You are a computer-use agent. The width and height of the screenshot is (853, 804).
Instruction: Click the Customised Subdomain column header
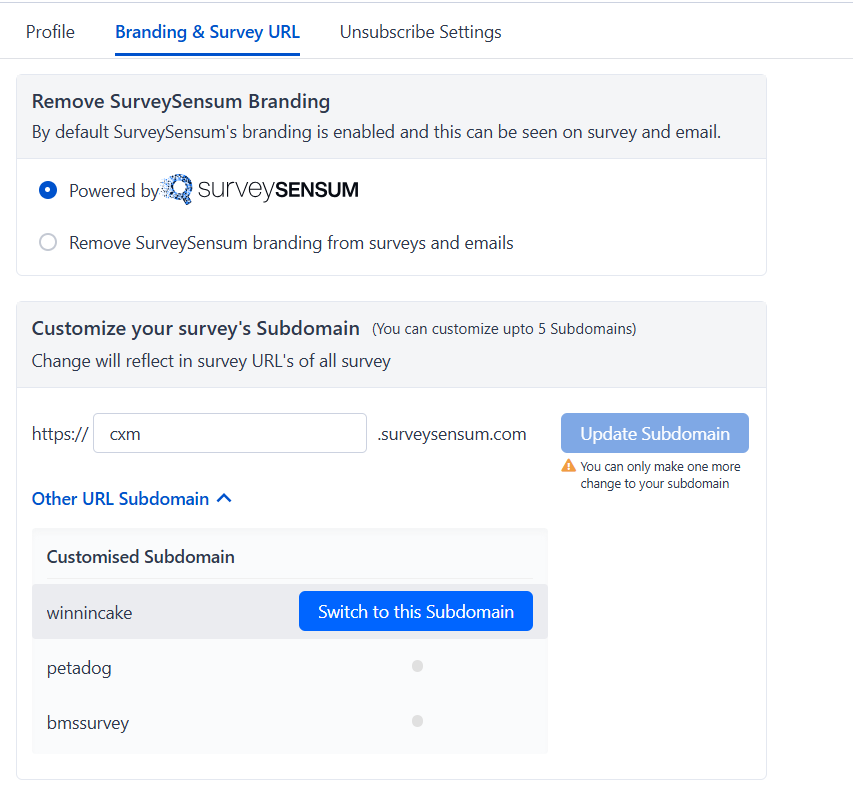point(141,557)
